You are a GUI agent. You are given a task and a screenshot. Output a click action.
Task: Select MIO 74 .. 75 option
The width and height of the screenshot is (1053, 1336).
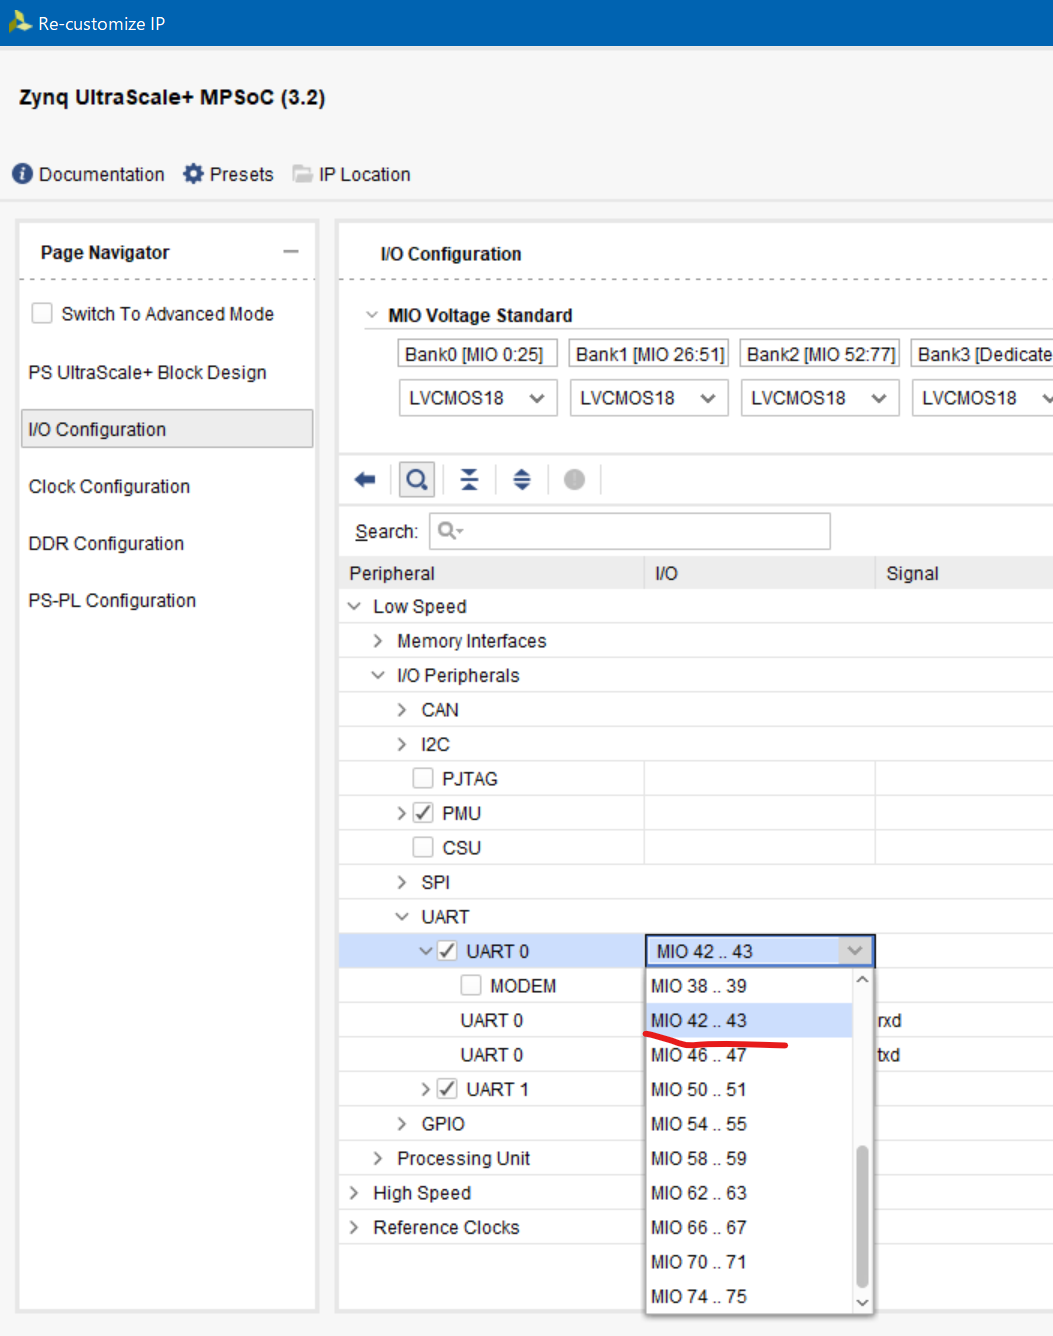pos(750,1296)
